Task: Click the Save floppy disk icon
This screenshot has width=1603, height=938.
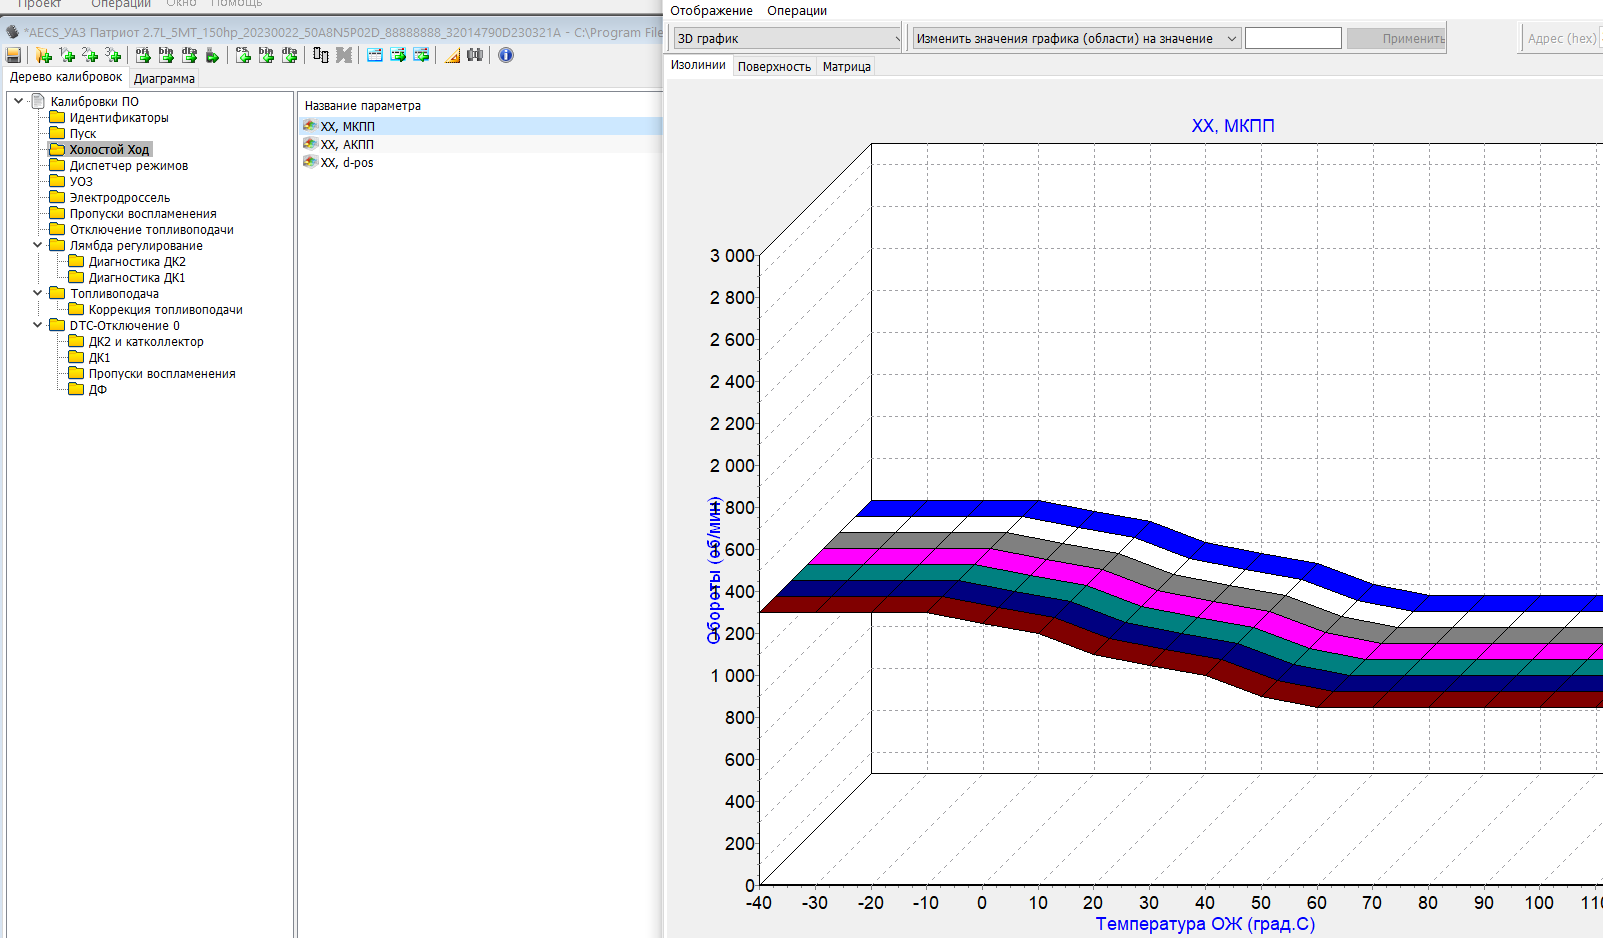Action: pyautogui.click(x=13, y=55)
